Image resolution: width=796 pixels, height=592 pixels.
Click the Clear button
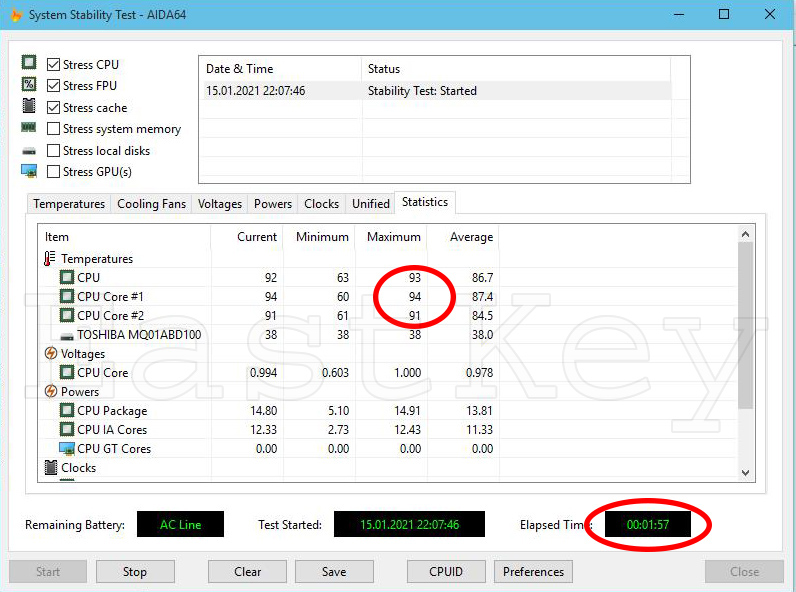tap(247, 572)
